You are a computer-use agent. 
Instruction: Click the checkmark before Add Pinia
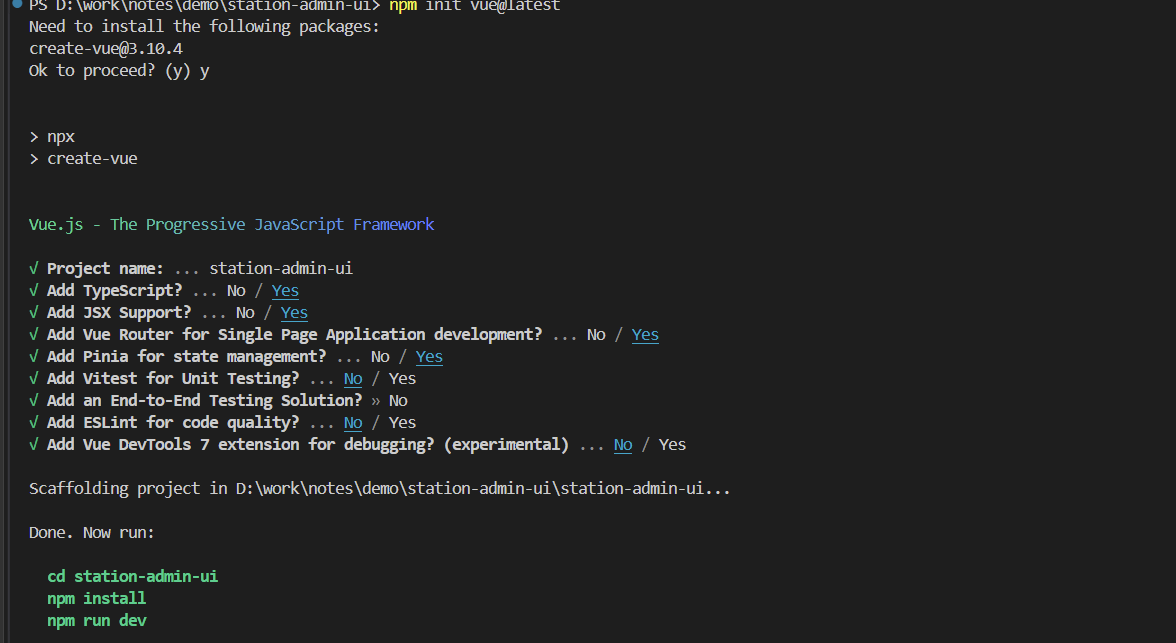pos(34,356)
